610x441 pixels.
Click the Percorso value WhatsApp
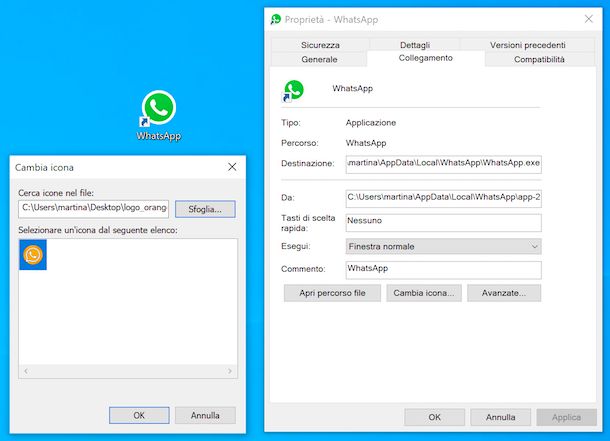366,143
